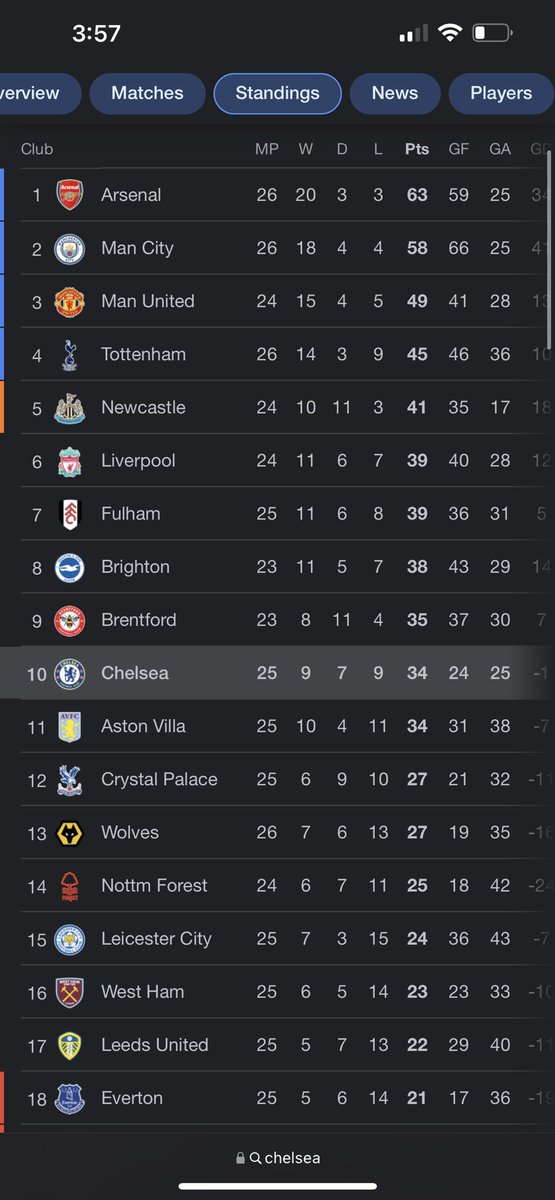The width and height of the screenshot is (555, 1200).
Task: Tap the Liverpool club crest
Action: point(70,460)
